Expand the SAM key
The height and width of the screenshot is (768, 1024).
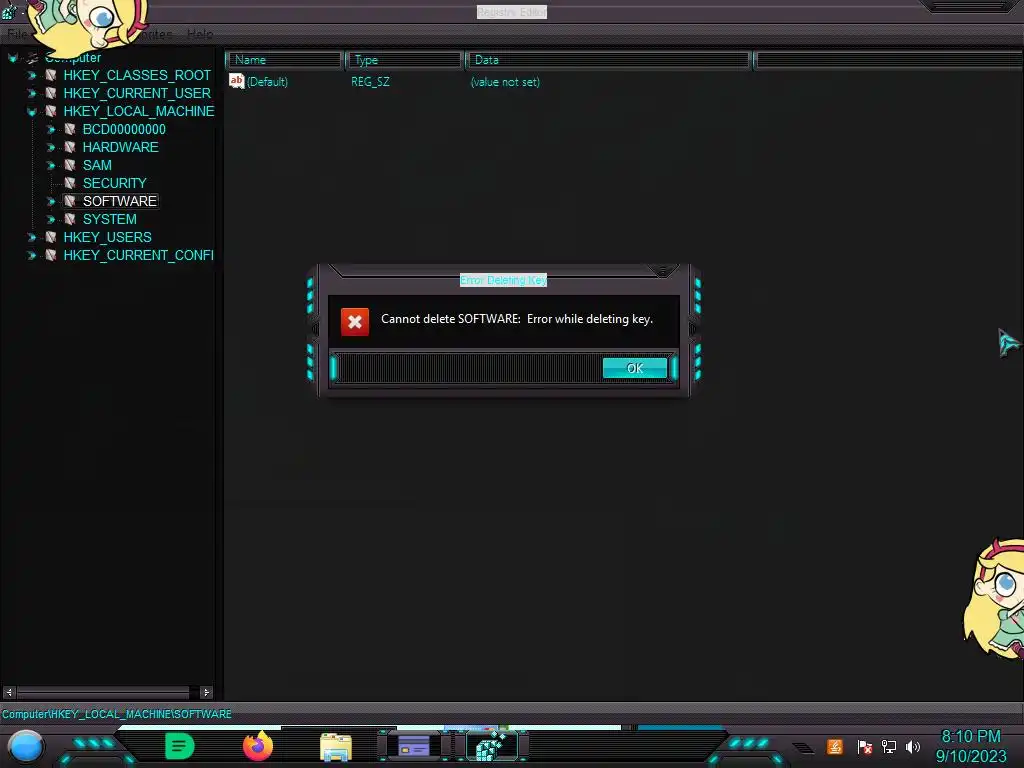coord(51,165)
